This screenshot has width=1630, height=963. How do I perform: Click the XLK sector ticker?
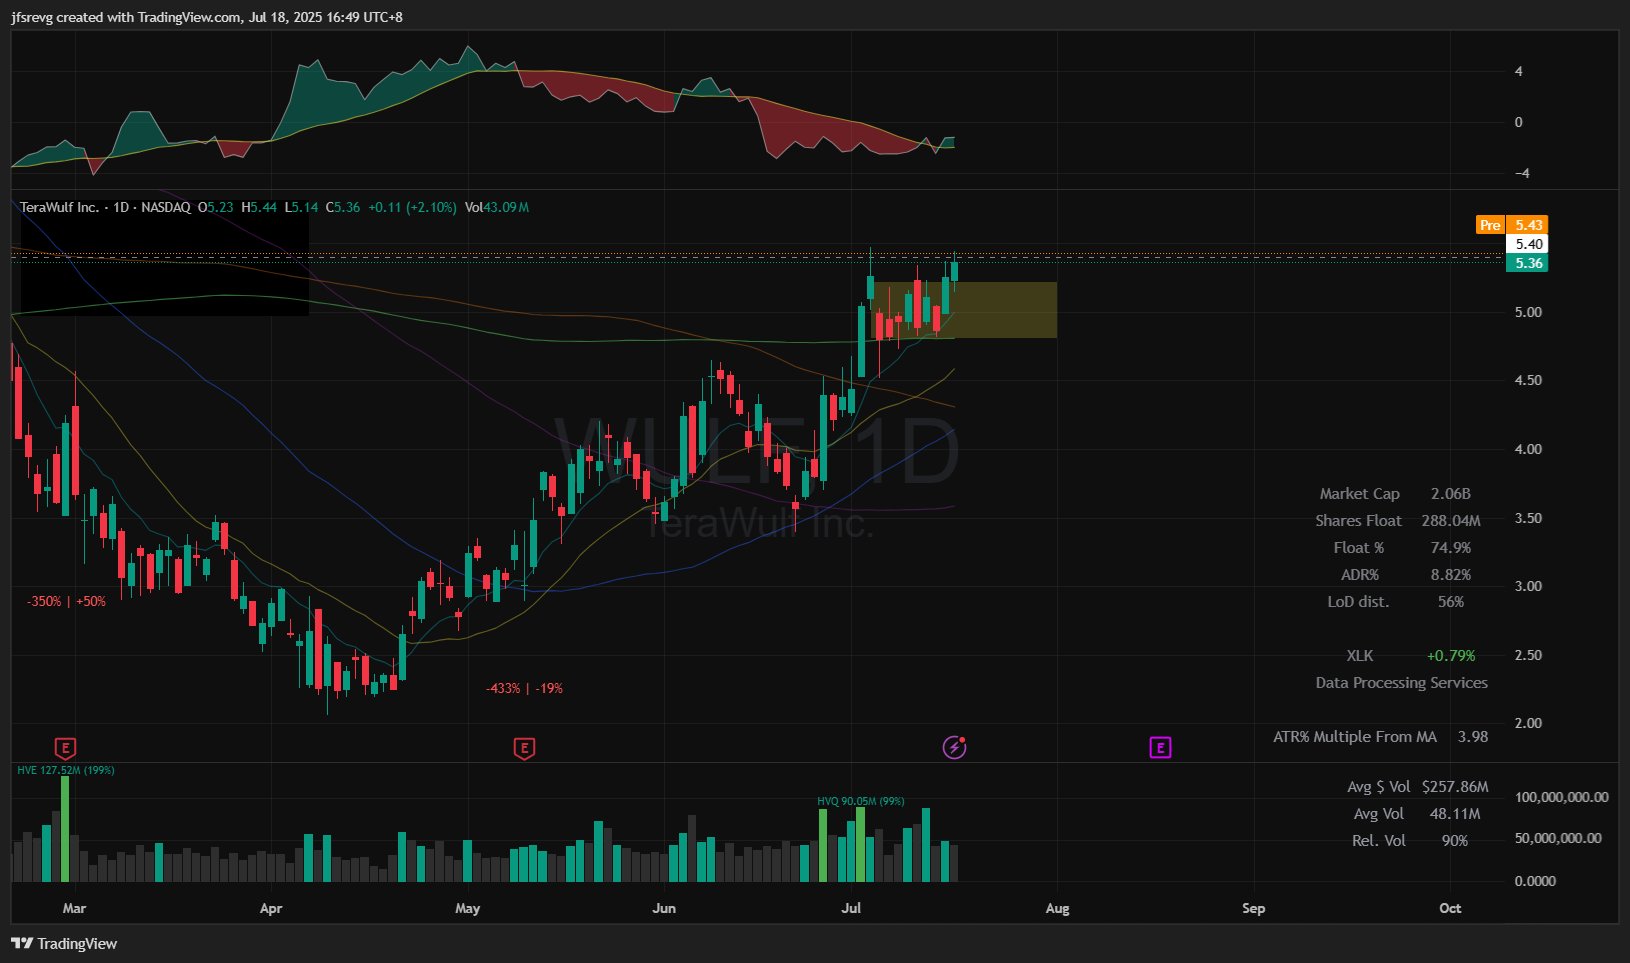[x=1359, y=655]
